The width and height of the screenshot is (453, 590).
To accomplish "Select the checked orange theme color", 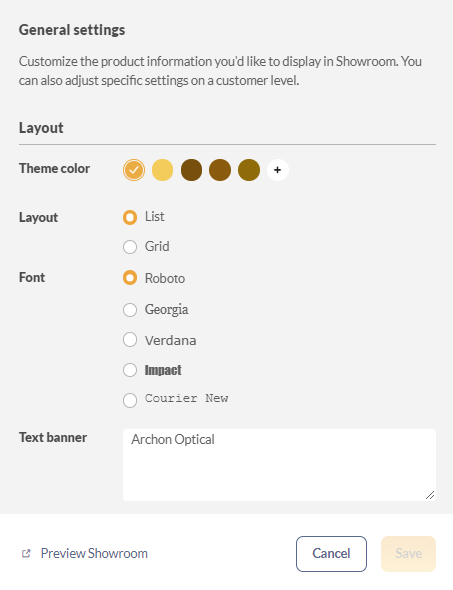I will (134, 170).
